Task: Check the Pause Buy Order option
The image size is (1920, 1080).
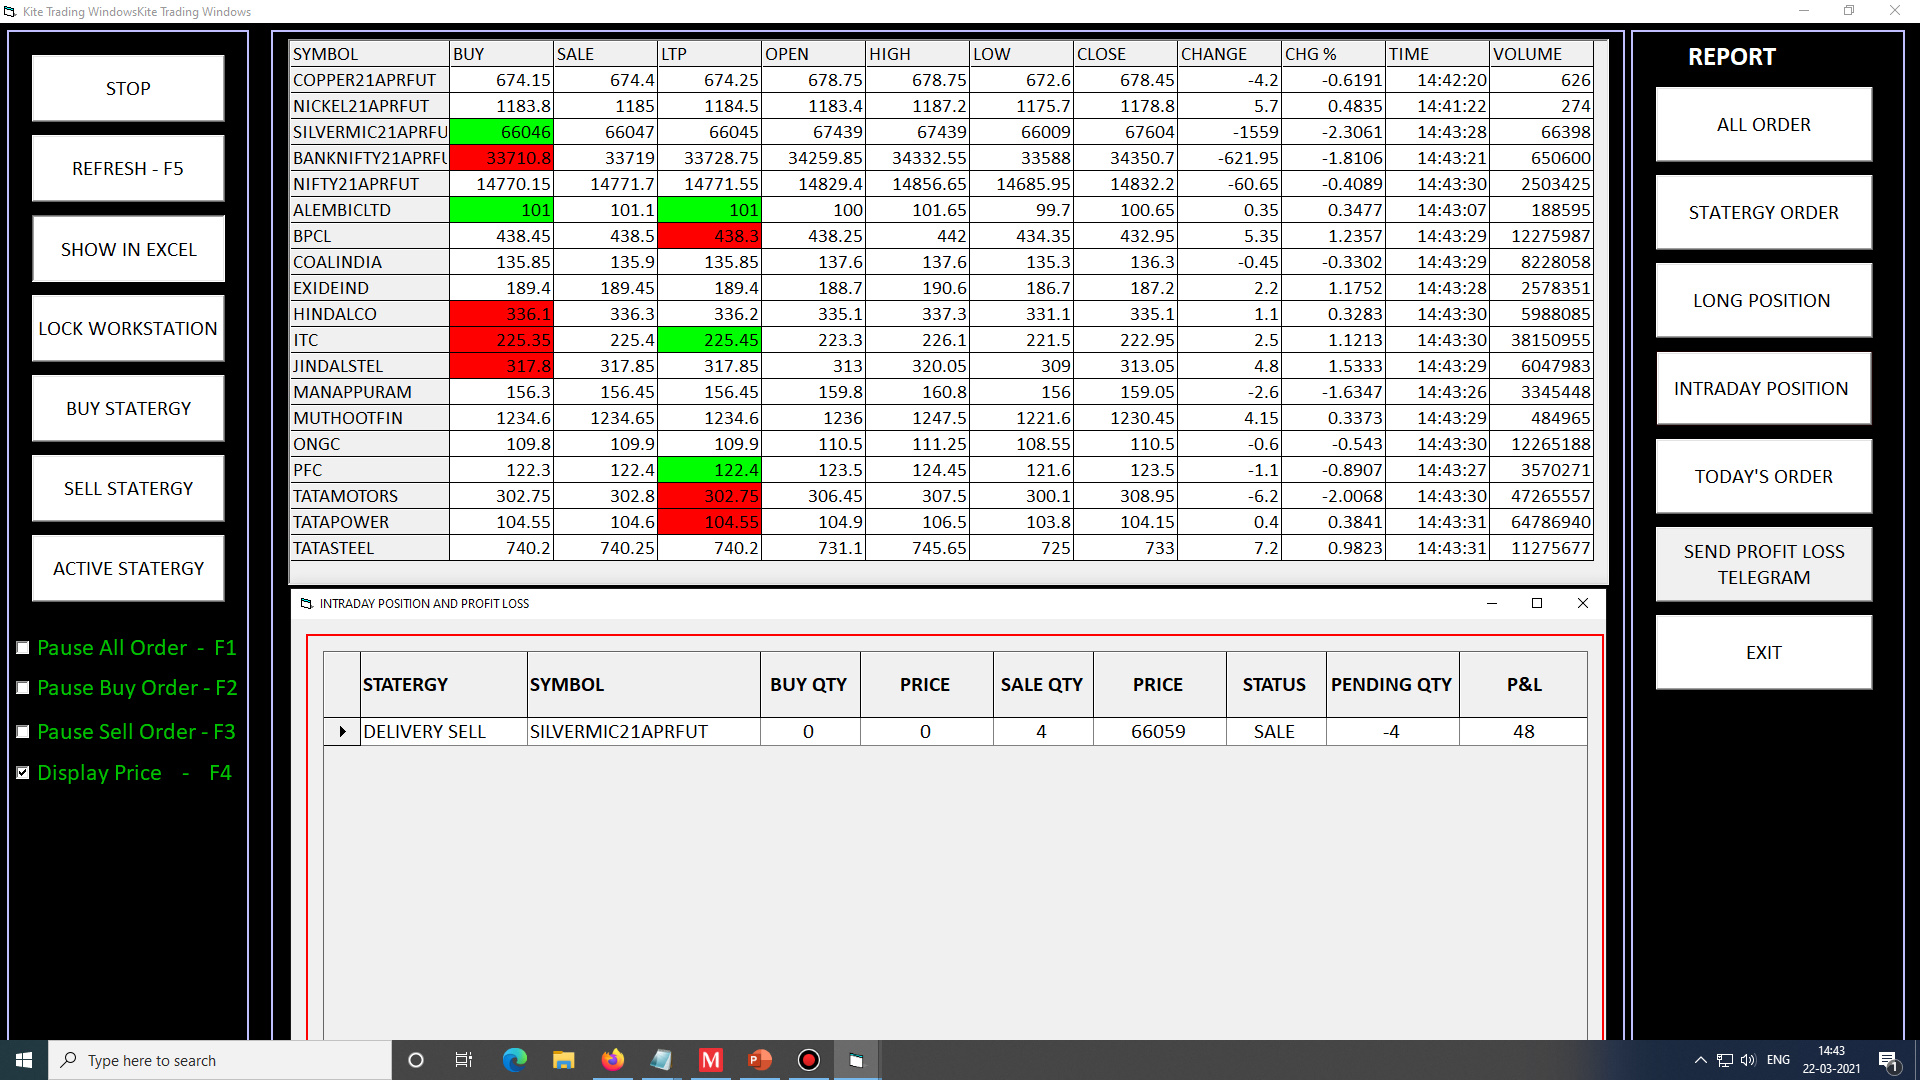Action: 23,688
